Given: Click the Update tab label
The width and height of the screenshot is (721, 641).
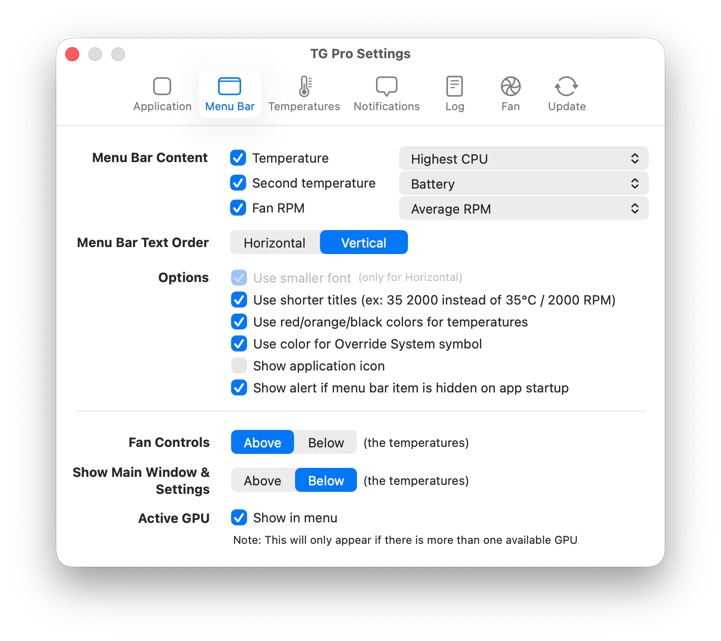Looking at the screenshot, I should tap(566, 107).
